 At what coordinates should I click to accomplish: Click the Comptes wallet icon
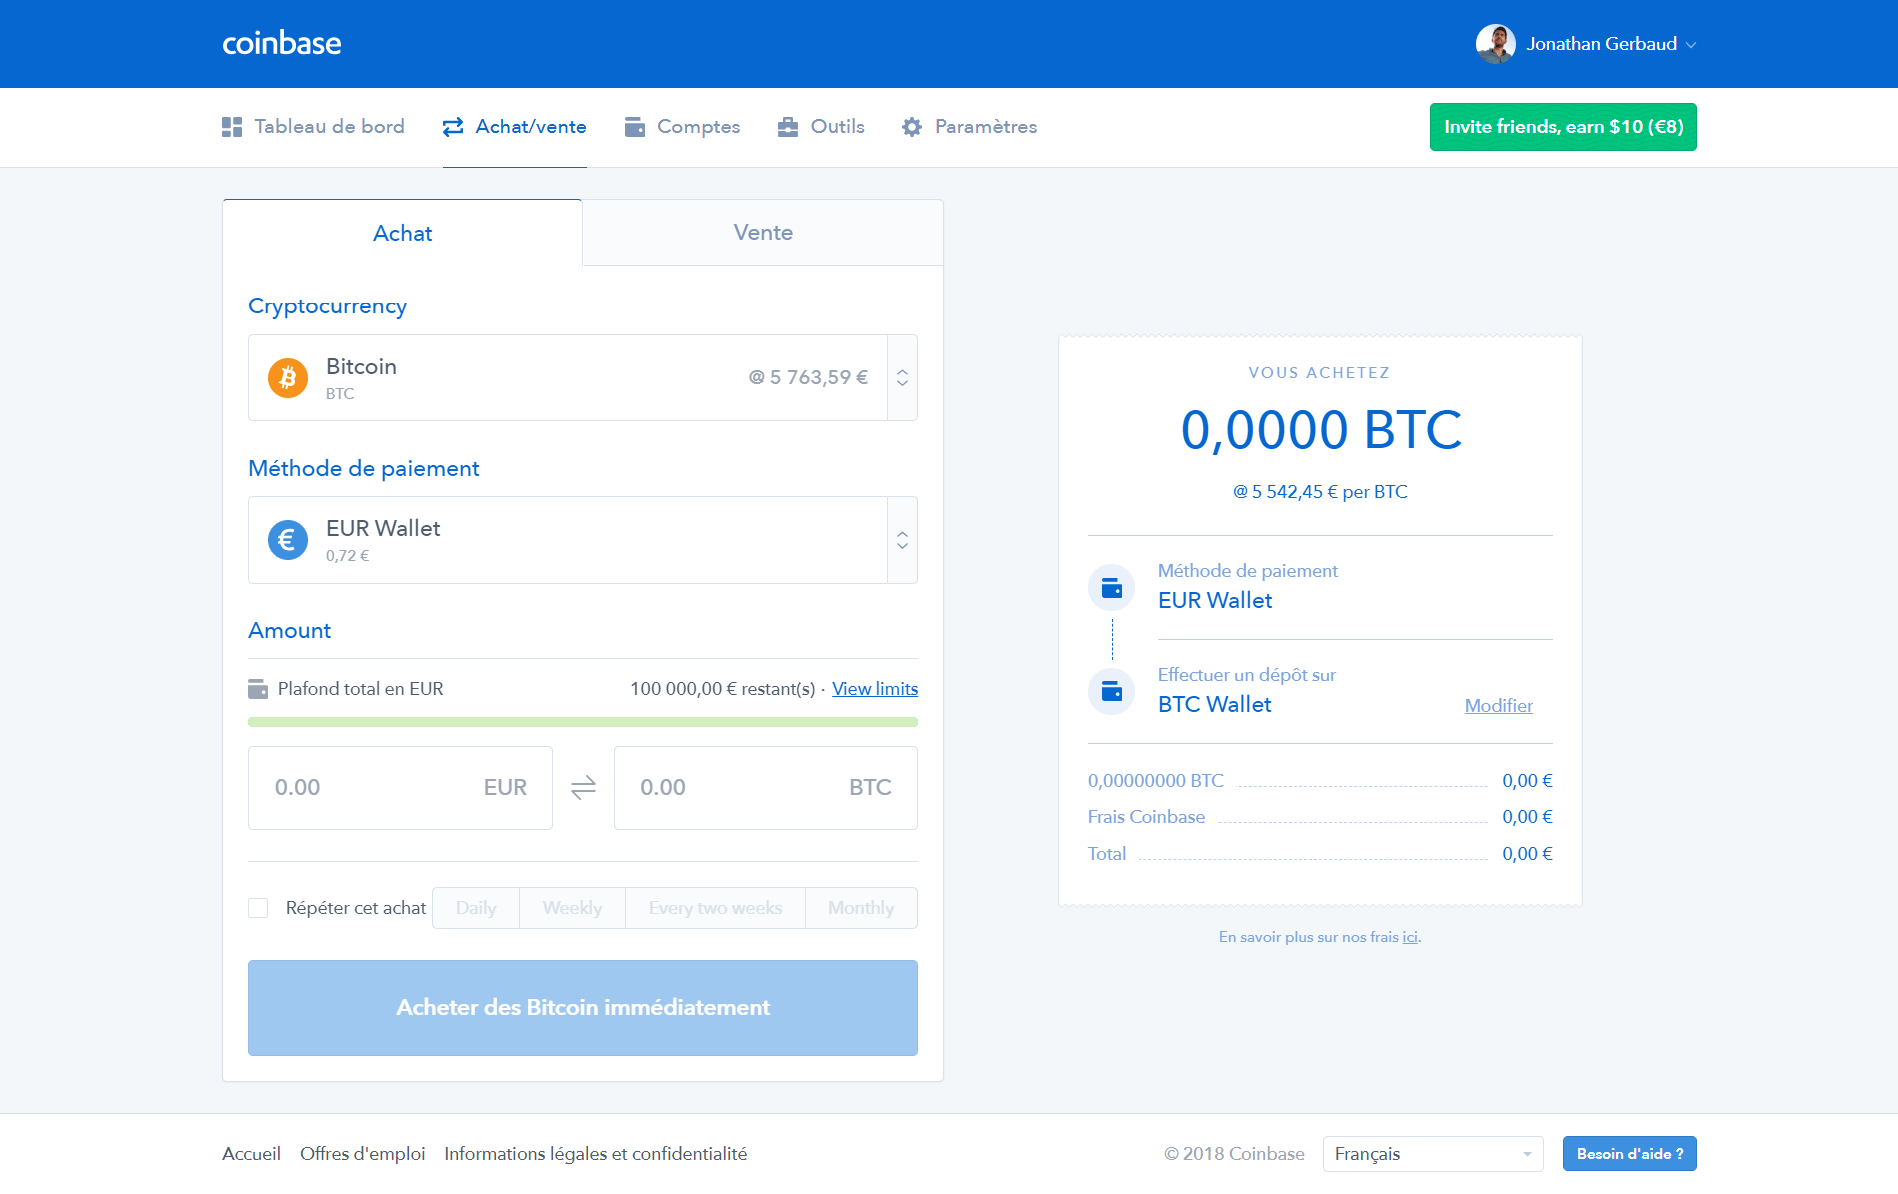[x=635, y=127]
